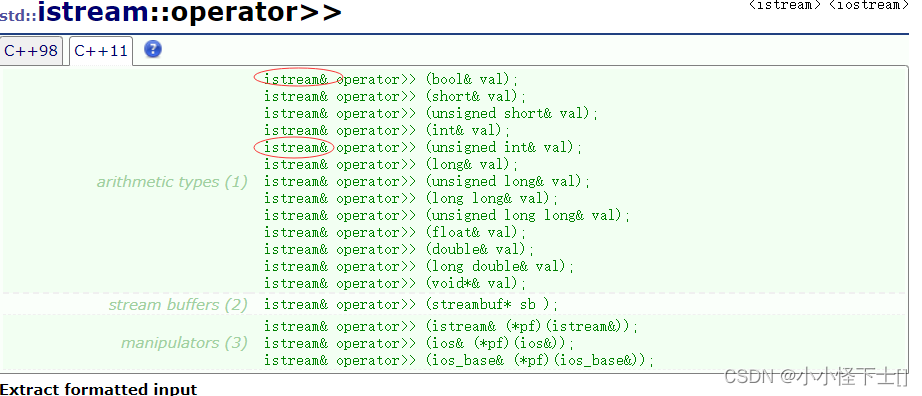The image size is (922, 396).
Task: Select the (short& val) overload line
Action: pyautogui.click(x=395, y=96)
